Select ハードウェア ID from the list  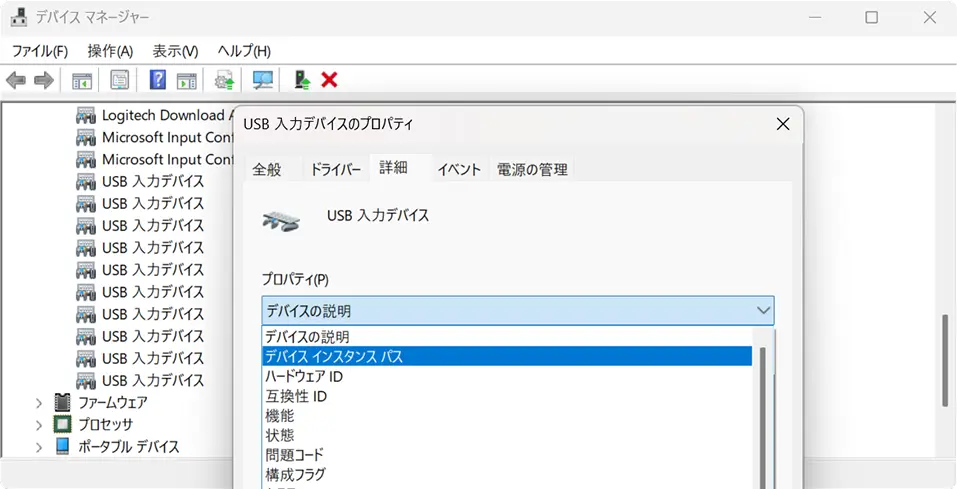pyautogui.click(x=304, y=376)
